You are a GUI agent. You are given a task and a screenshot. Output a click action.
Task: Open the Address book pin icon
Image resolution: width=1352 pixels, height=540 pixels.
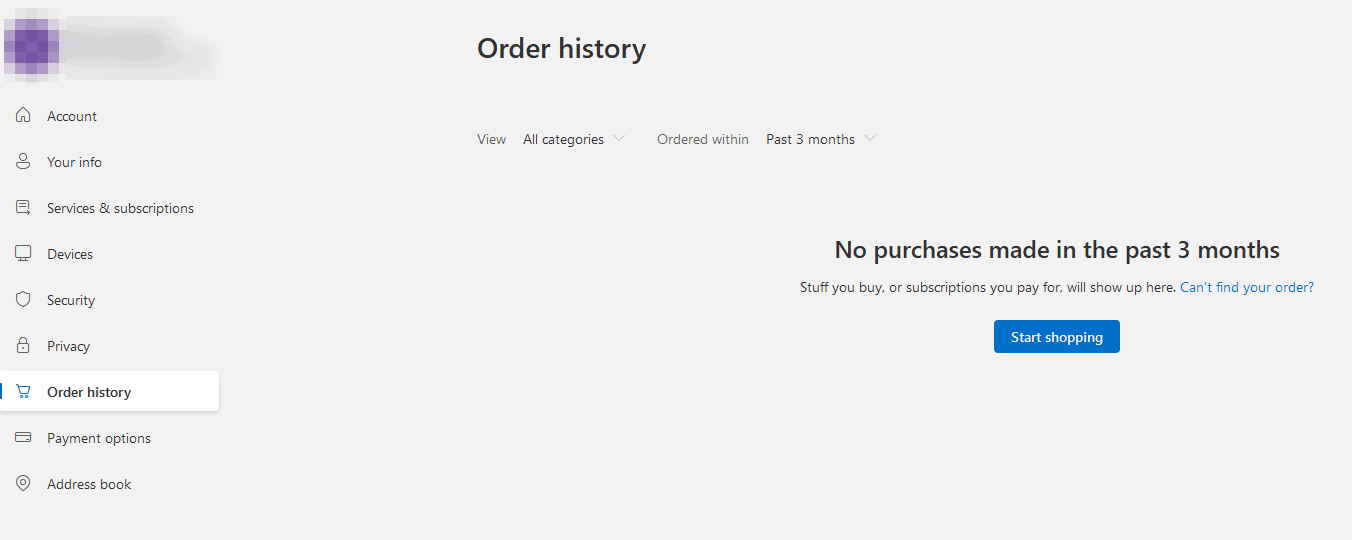(x=23, y=484)
